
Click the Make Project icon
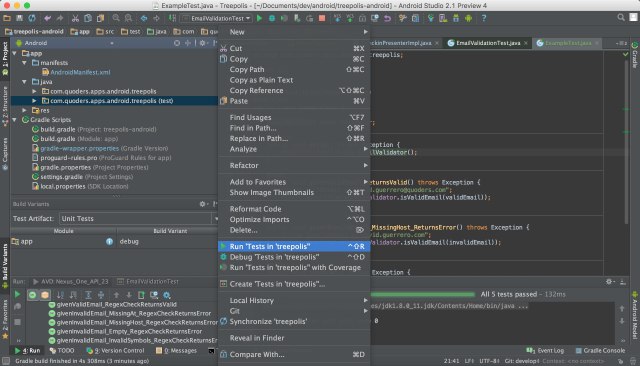172,18
